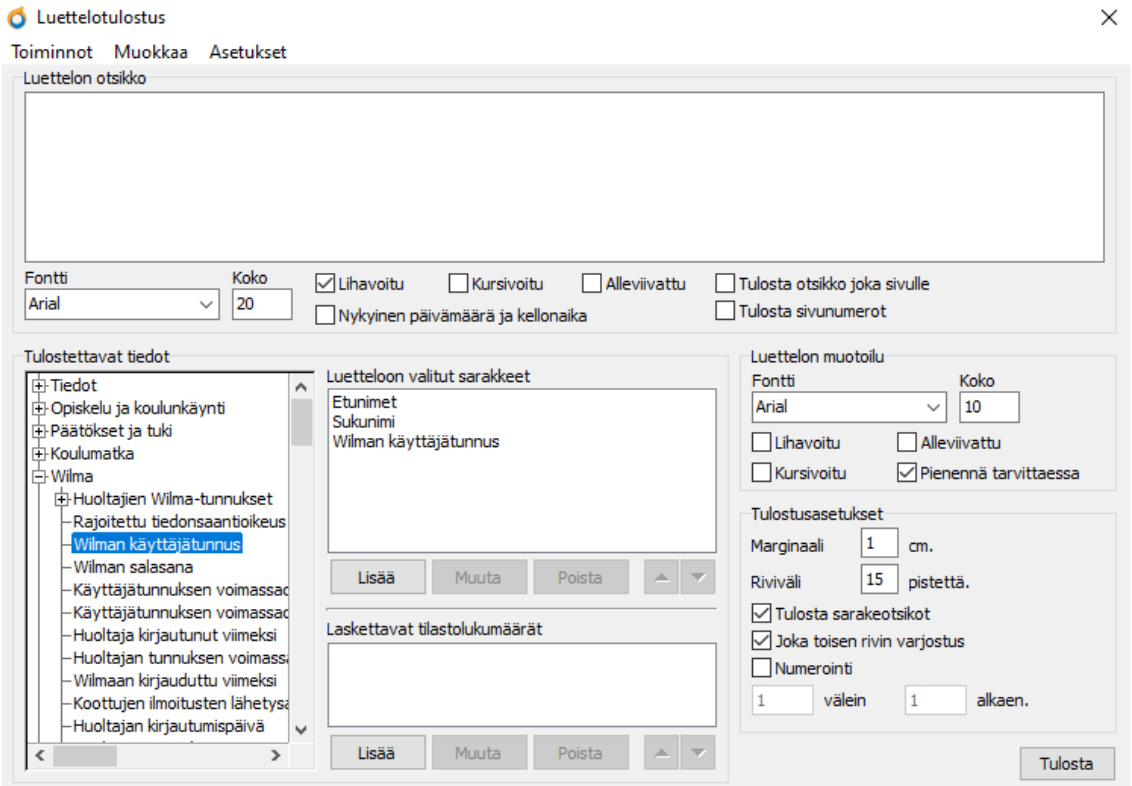Select Wilmaan kirjauduttu viimeksi in the tree

click(x=175, y=681)
